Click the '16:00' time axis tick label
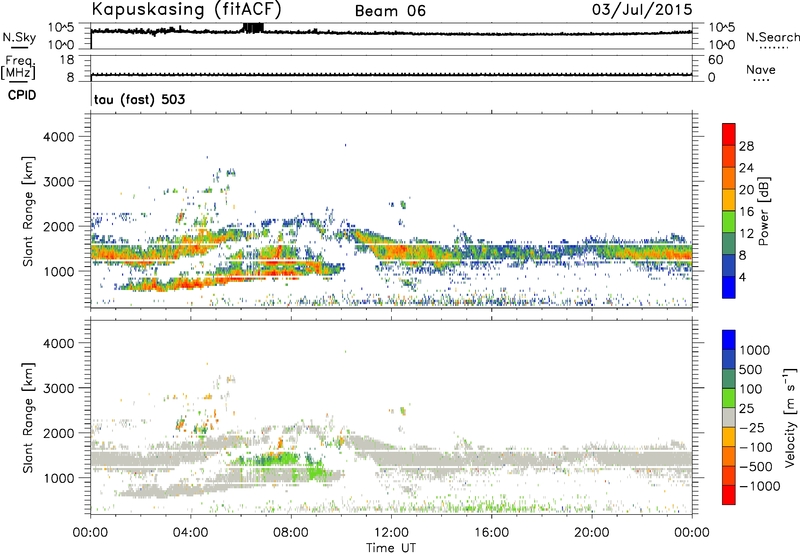Viewport: 800px width, 554px height. (491, 533)
